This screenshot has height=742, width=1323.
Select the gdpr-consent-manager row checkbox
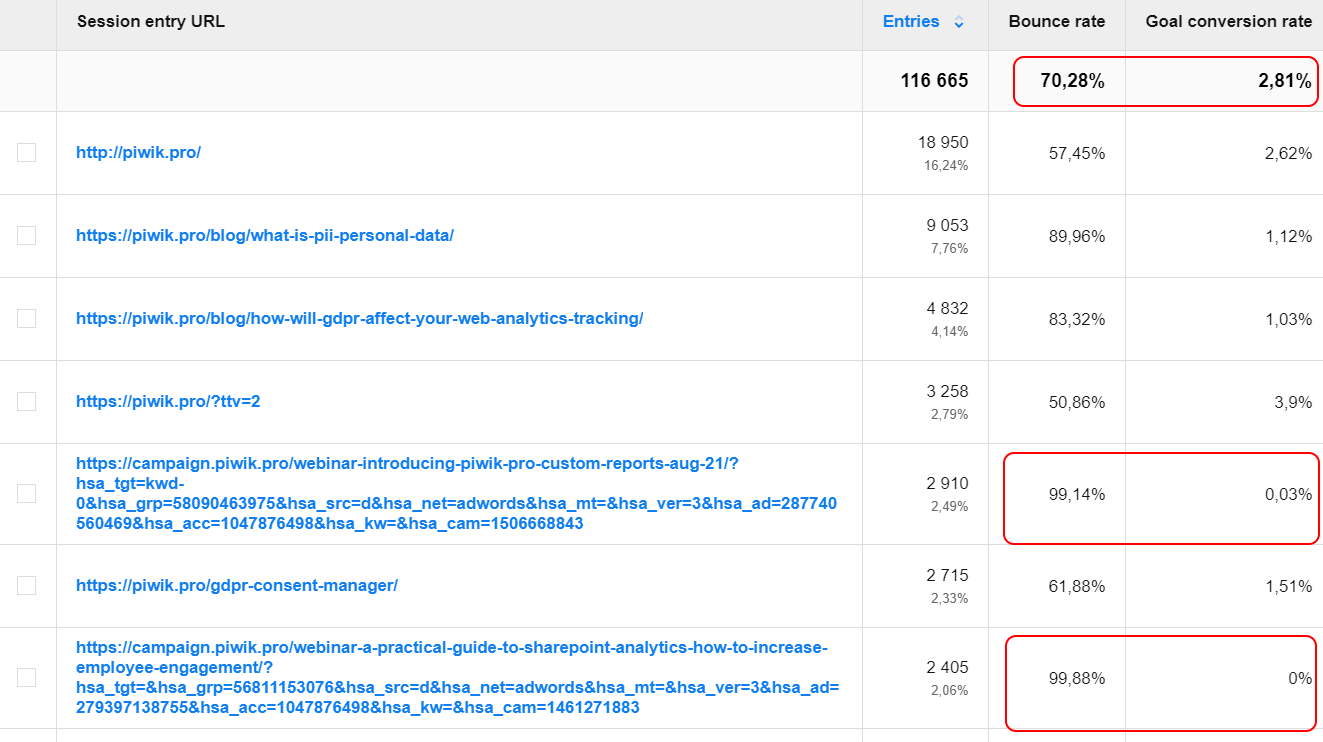27,586
